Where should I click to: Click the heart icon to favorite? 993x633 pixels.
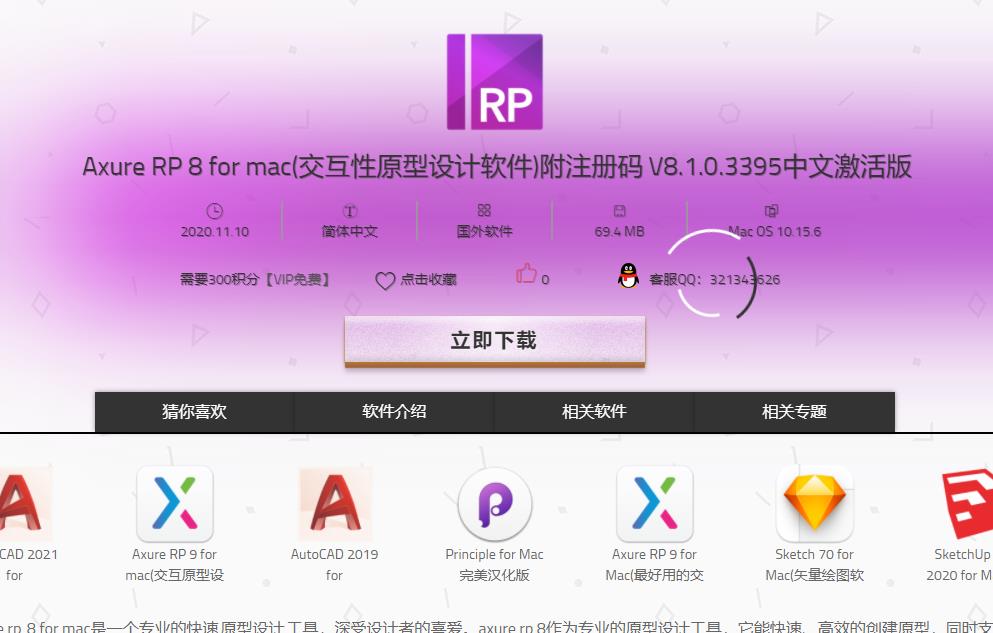pyautogui.click(x=385, y=280)
